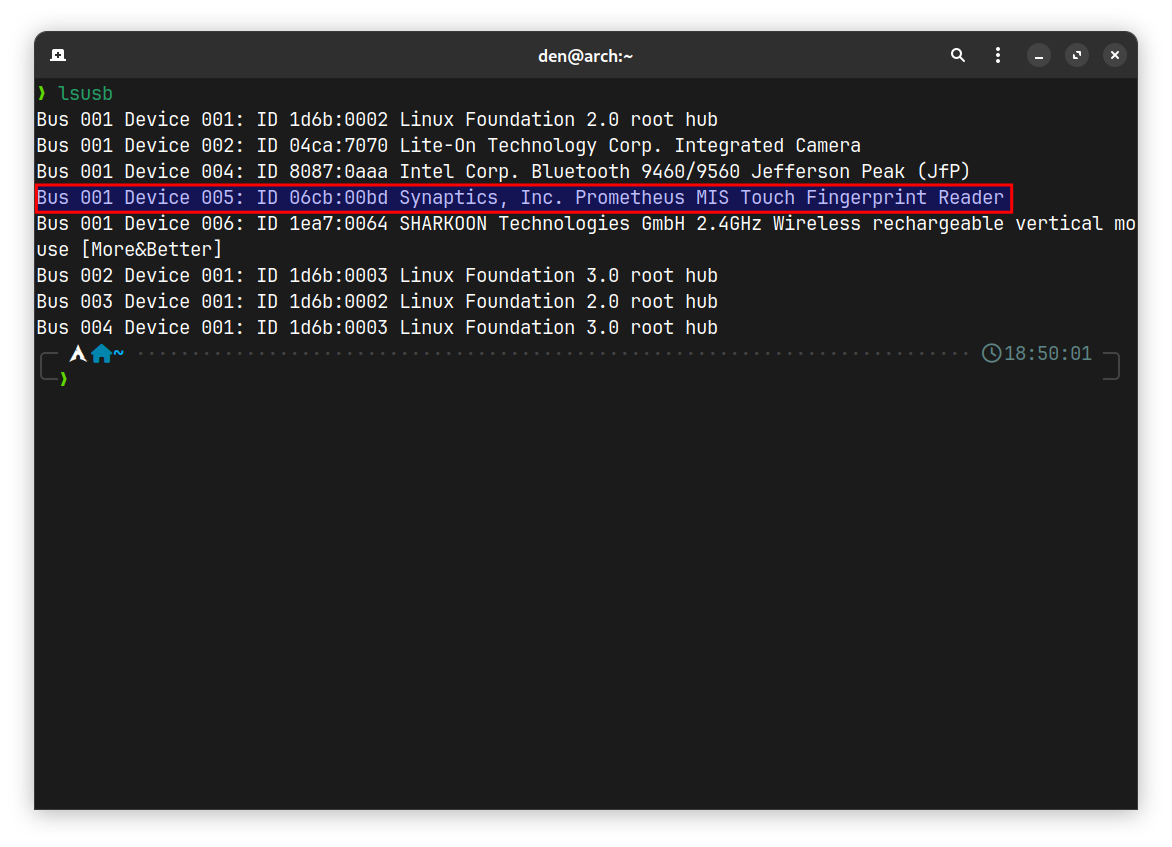Click the device ID 1ea7:0064
Image resolution: width=1172 pixels, height=847 pixels.
click(339, 224)
